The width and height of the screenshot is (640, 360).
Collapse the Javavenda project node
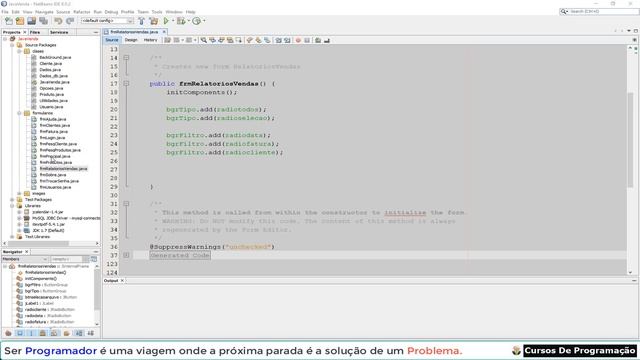[5, 39]
